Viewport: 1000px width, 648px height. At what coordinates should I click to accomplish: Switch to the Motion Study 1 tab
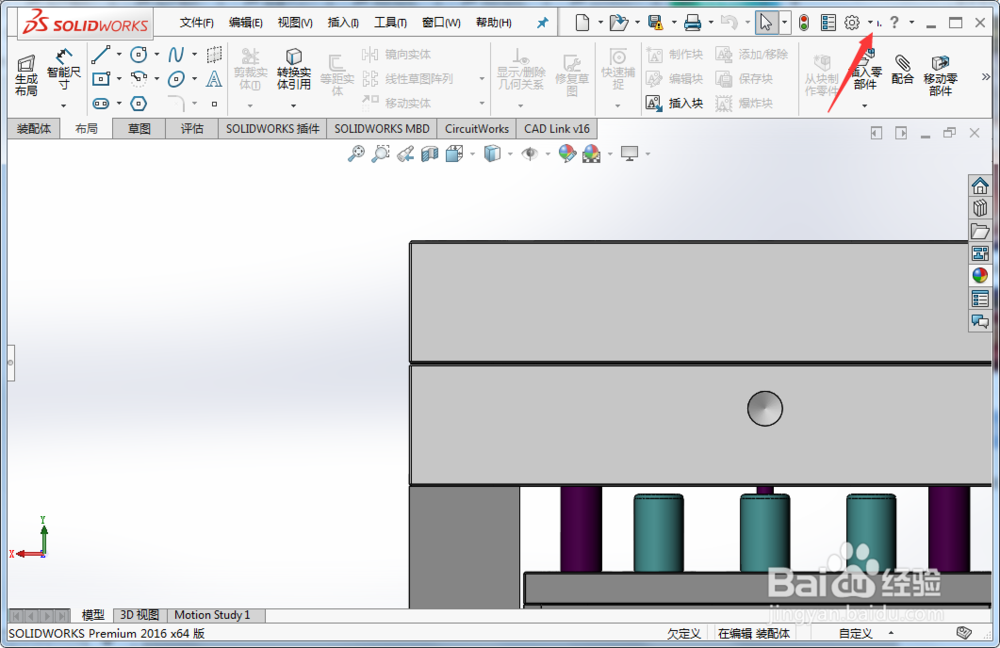point(216,615)
